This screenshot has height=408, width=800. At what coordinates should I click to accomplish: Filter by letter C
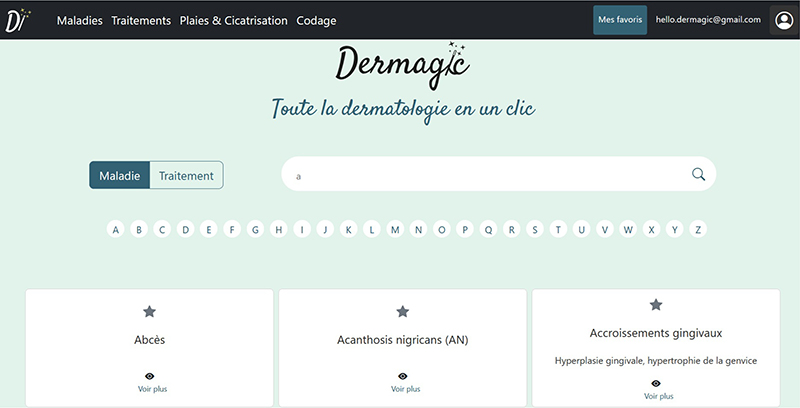coord(162,230)
